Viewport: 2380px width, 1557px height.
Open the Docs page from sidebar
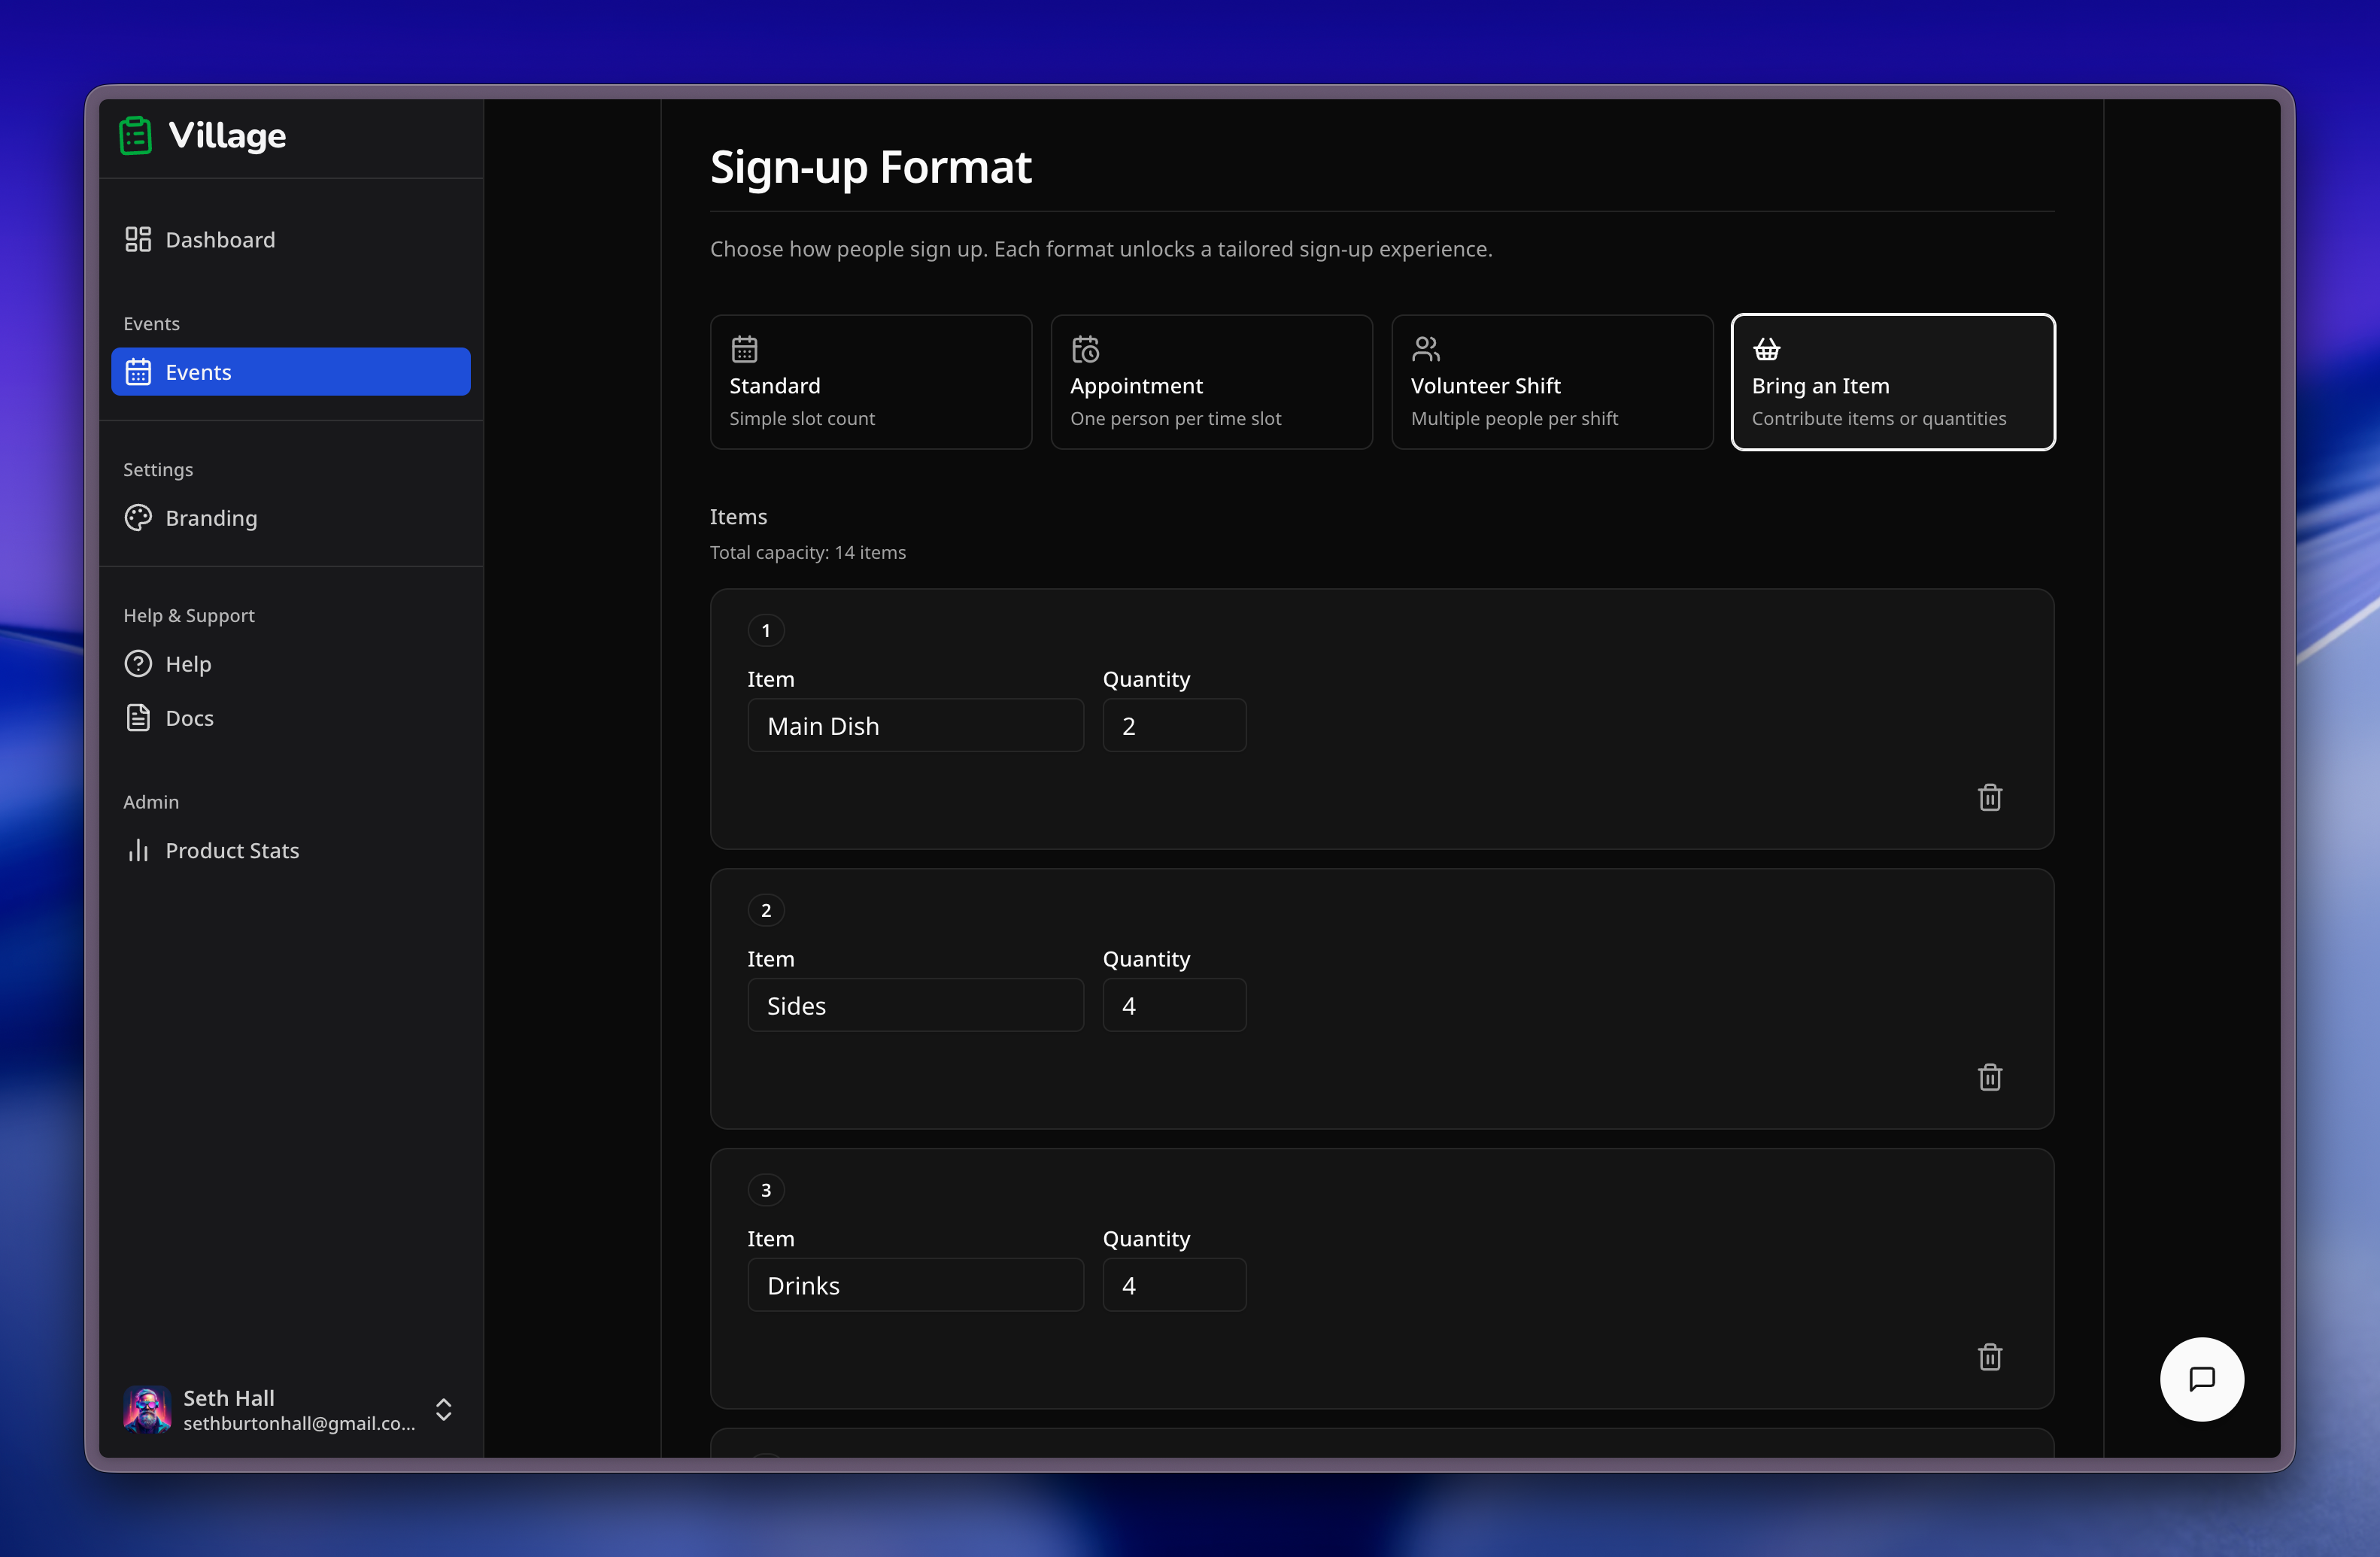click(189, 718)
